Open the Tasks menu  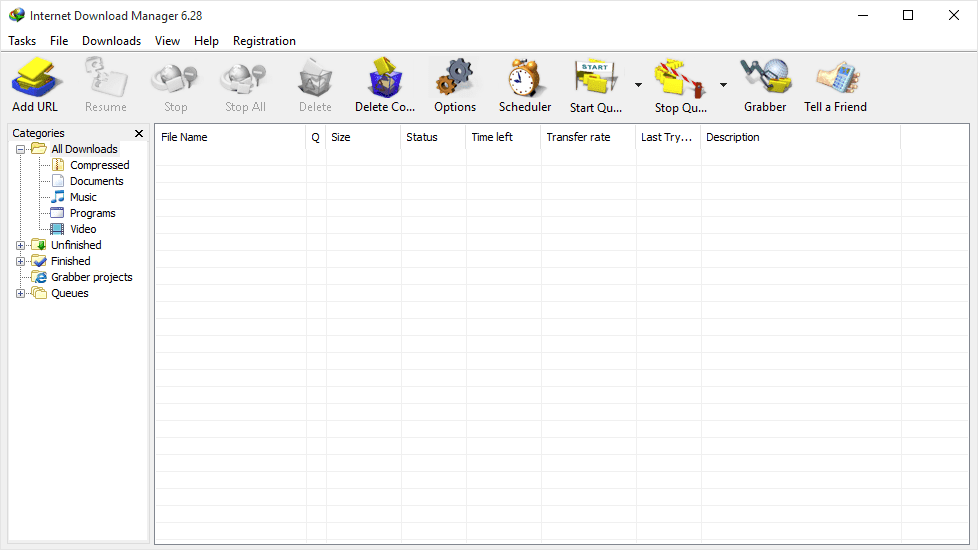pos(22,41)
